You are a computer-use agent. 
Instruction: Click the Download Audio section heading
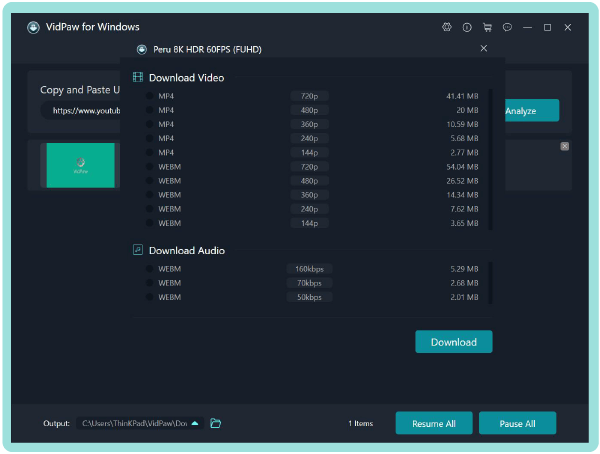[x=187, y=250]
